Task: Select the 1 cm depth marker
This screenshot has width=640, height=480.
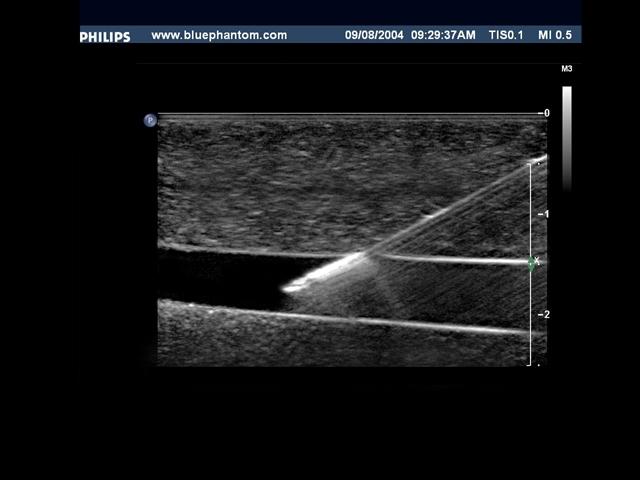Action: coord(546,214)
